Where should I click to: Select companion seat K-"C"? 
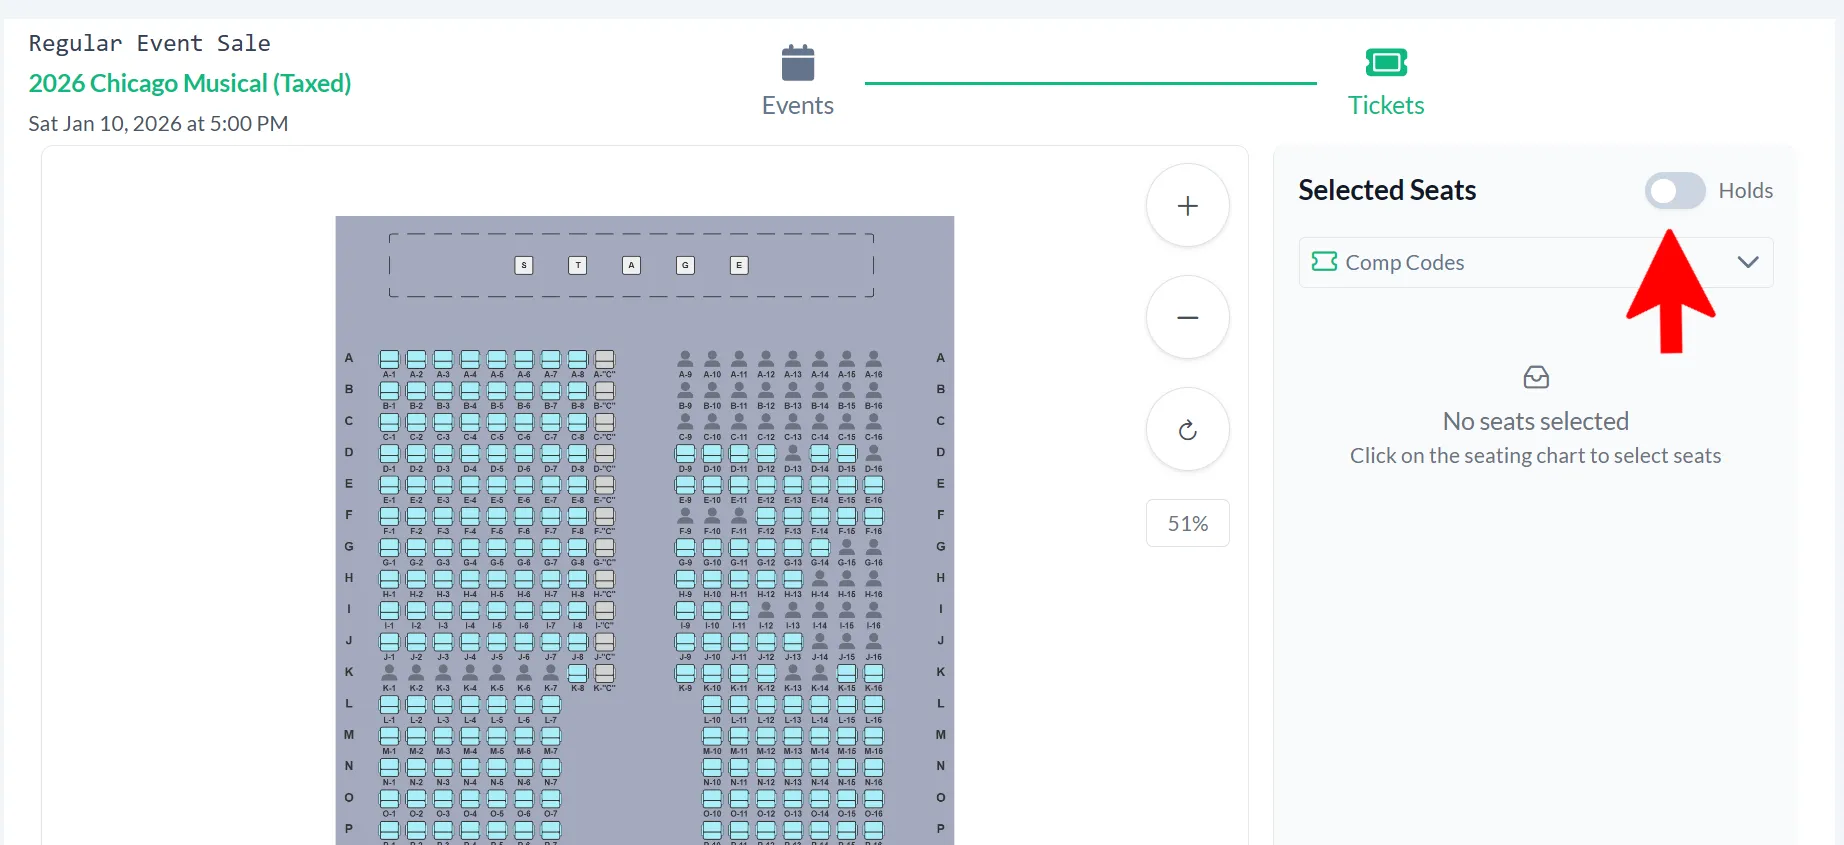(604, 672)
